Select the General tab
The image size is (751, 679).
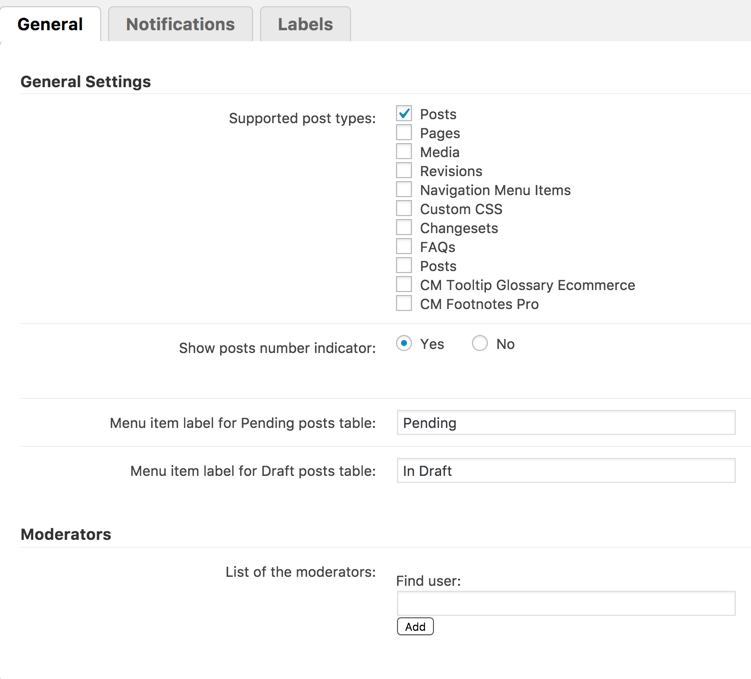click(50, 24)
